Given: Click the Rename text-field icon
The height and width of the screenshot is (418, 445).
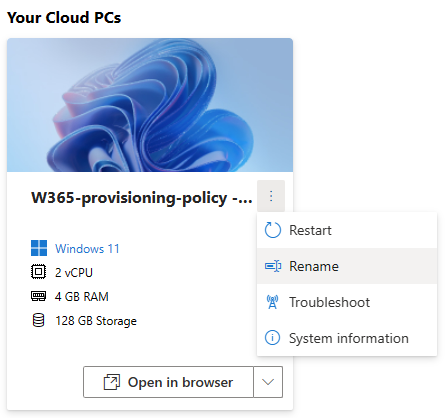Looking at the screenshot, I should (273, 266).
